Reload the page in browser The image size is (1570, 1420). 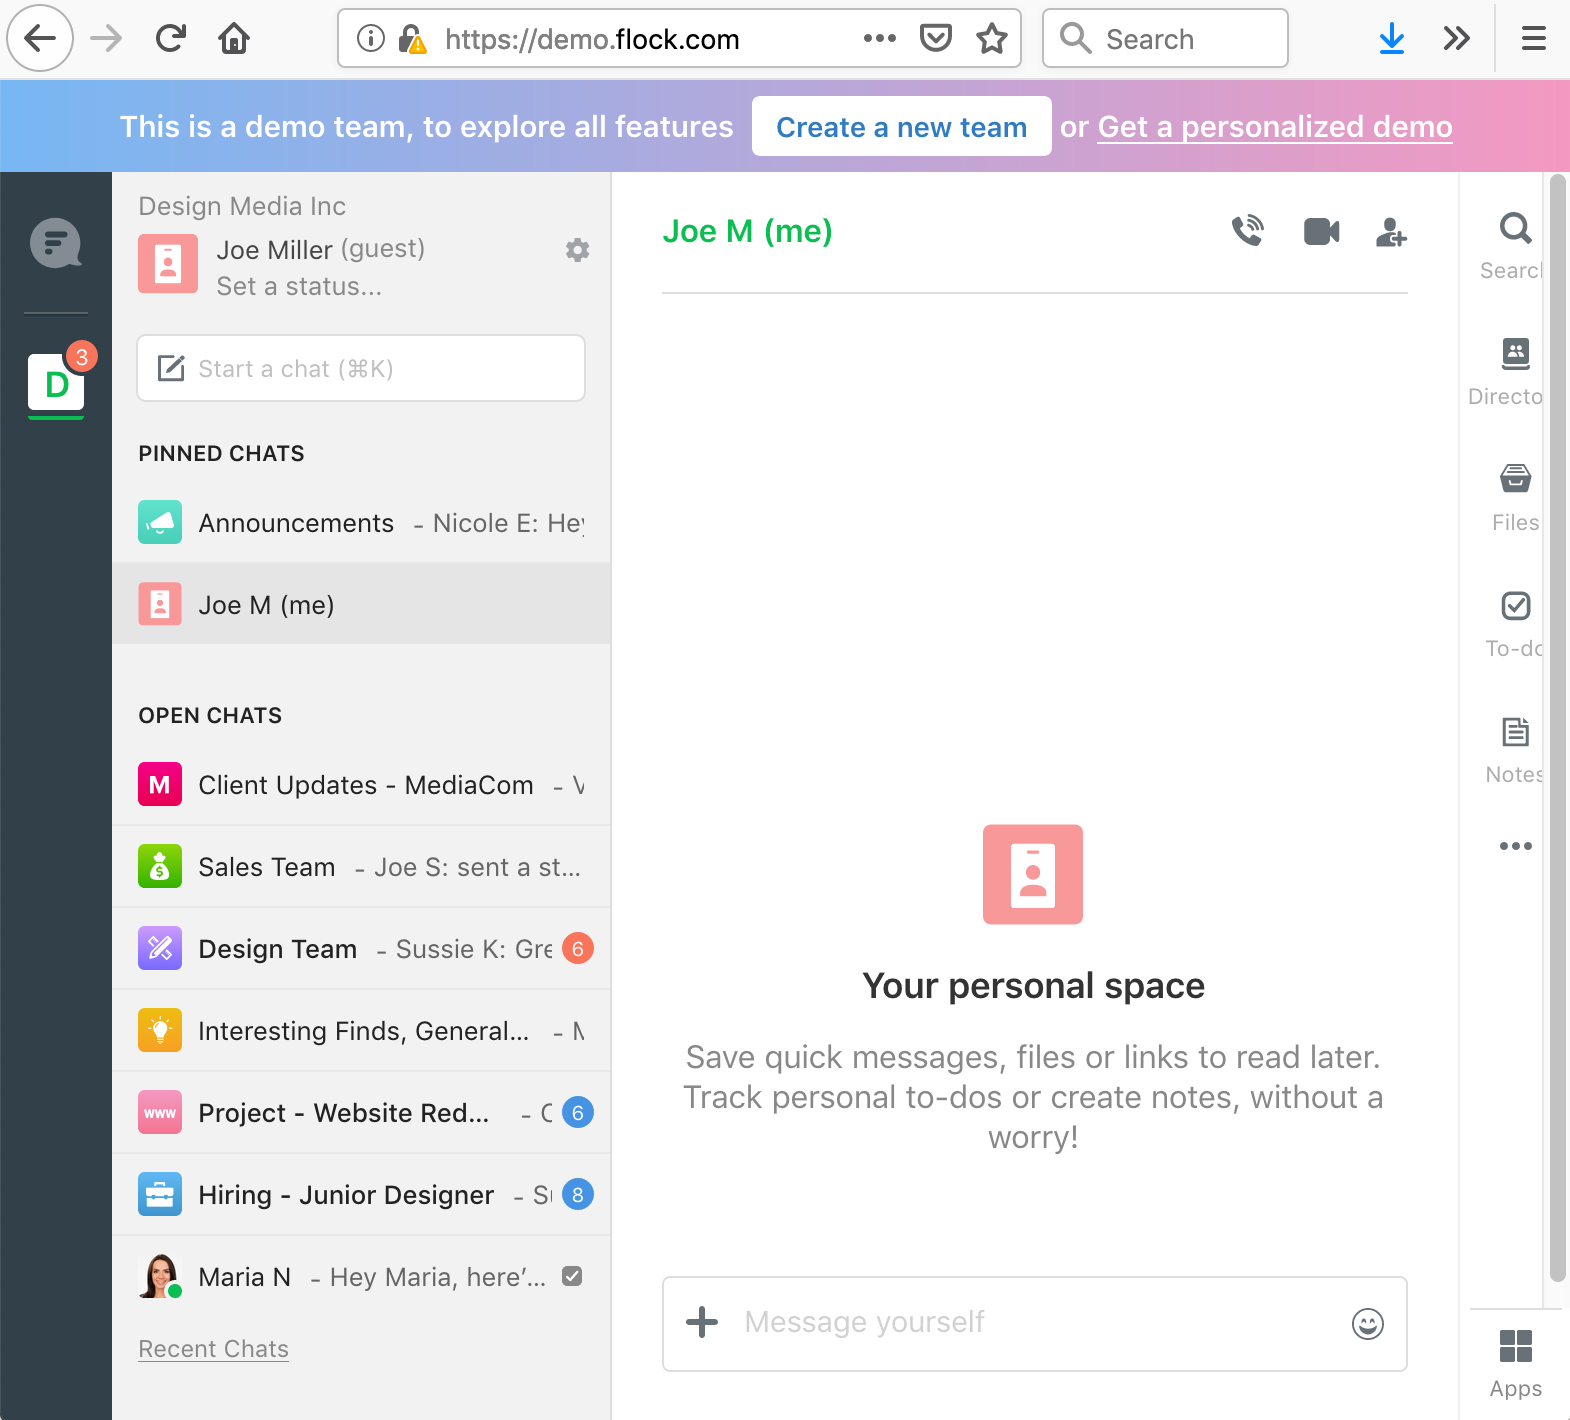pyautogui.click(x=171, y=38)
